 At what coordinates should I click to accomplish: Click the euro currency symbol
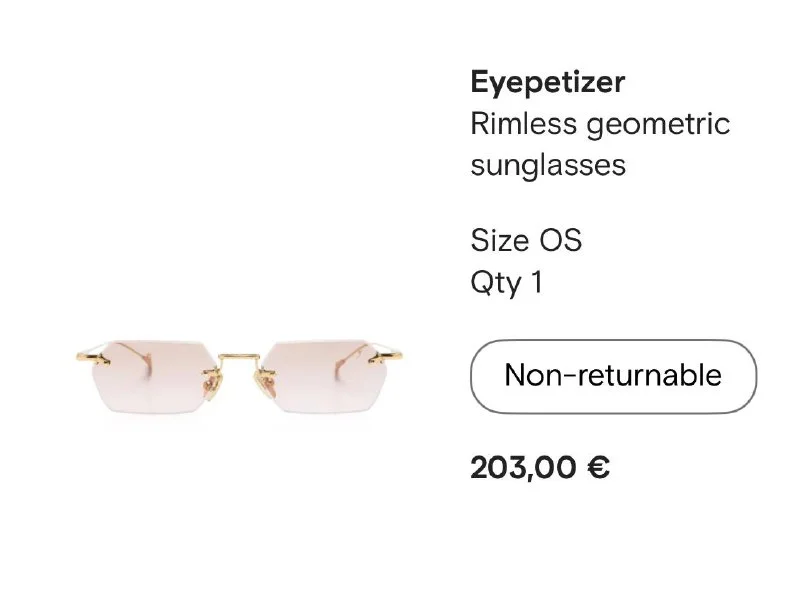599,467
